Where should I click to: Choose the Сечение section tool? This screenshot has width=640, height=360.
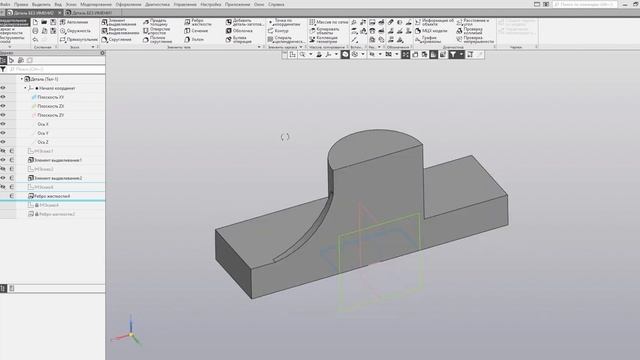(x=196, y=31)
